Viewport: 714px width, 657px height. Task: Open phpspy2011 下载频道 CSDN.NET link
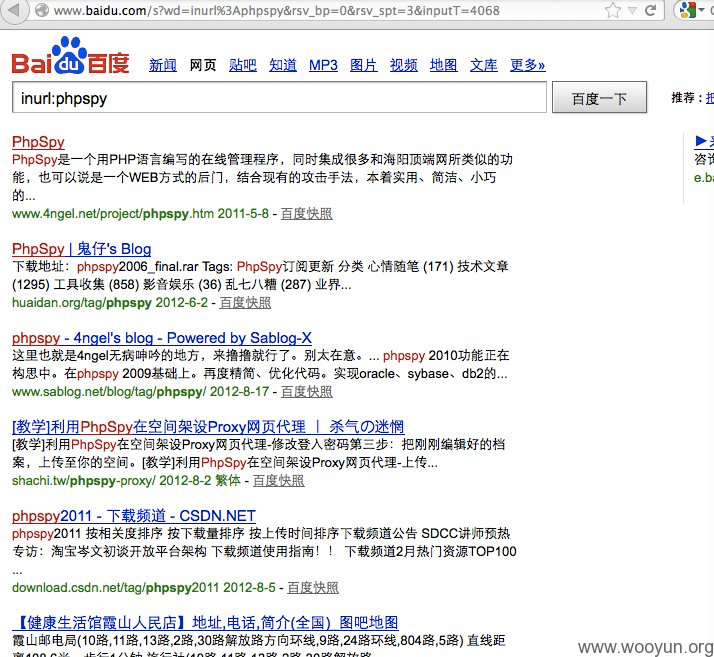(134, 516)
